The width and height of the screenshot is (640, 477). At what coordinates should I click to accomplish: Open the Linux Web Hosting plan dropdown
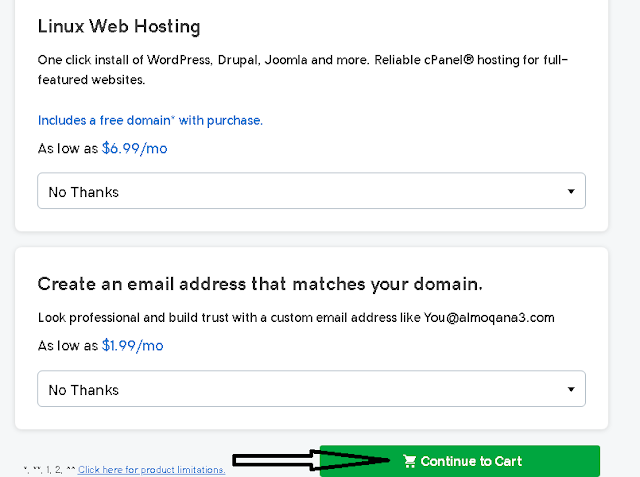[311, 191]
